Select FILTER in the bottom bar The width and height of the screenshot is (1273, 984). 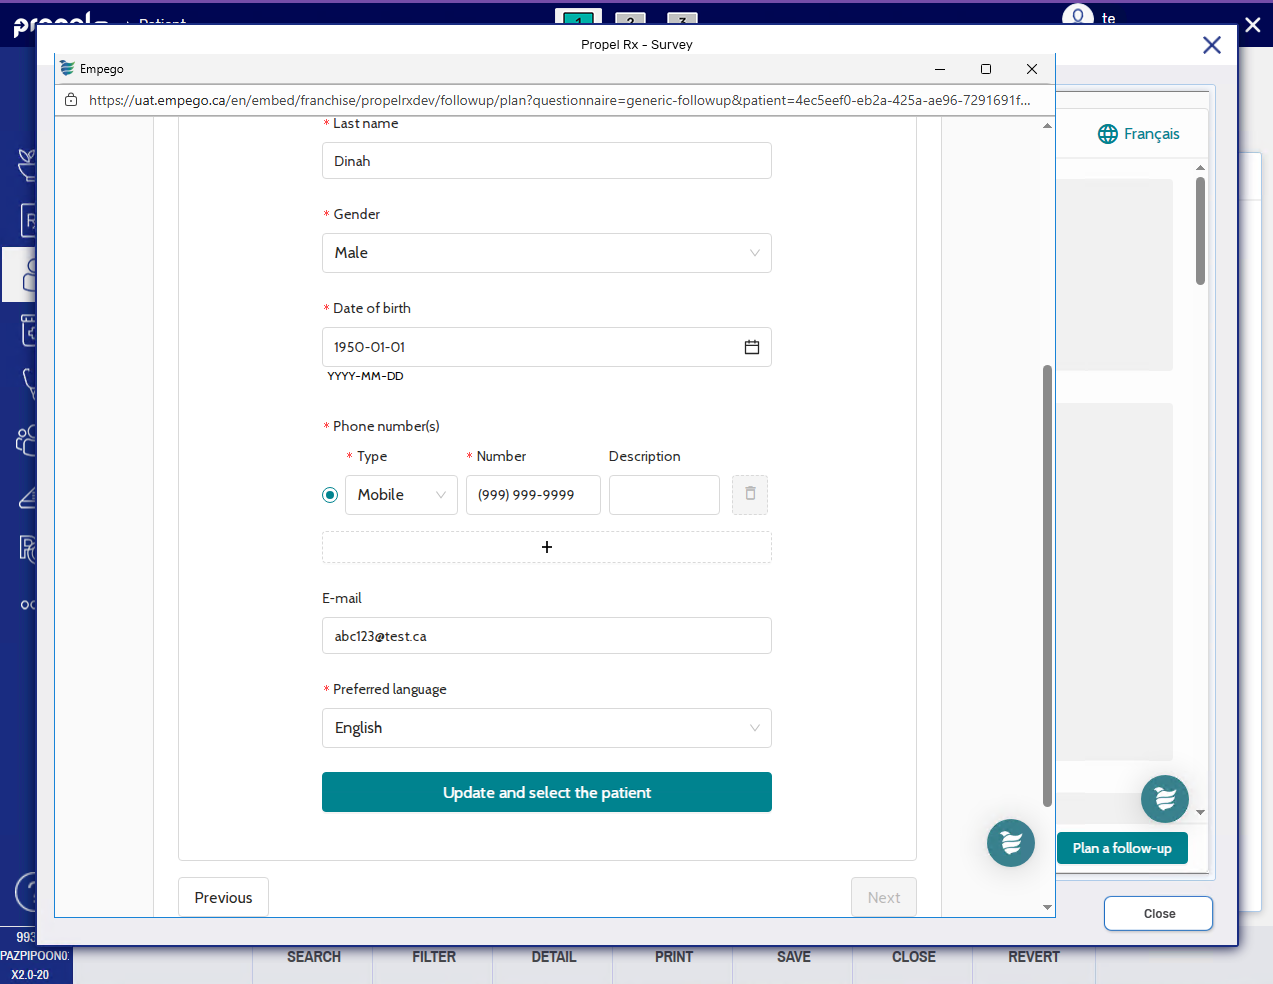(x=433, y=957)
